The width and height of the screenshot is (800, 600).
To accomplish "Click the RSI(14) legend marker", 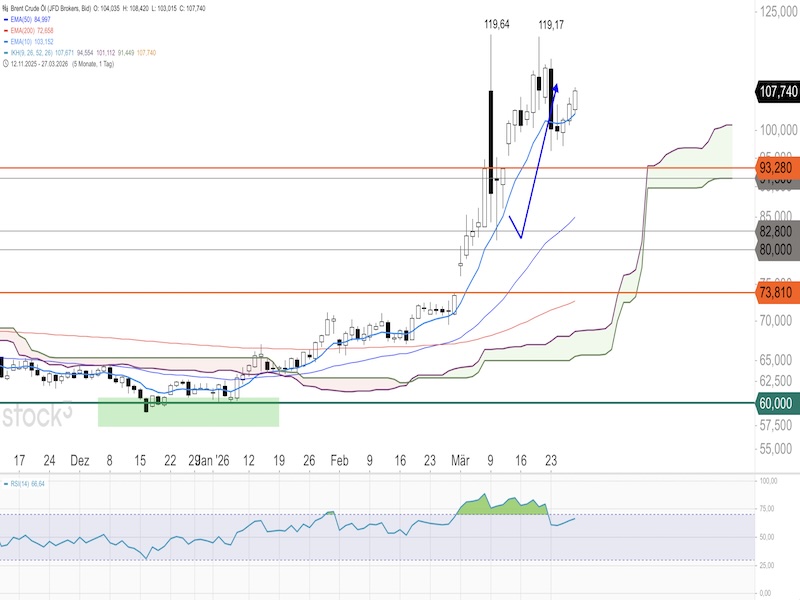I will (6, 483).
